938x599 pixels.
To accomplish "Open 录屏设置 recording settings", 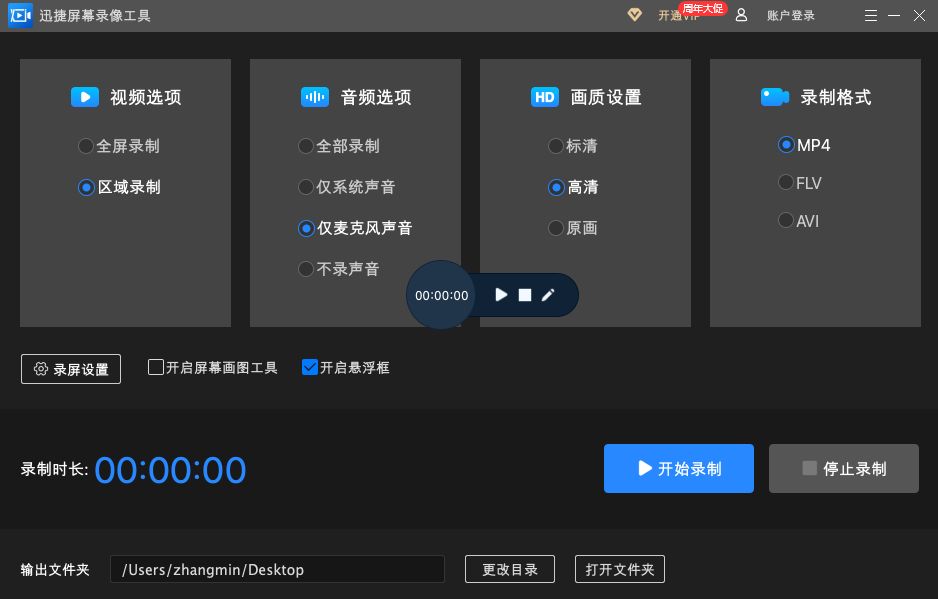I will click(71, 369).
